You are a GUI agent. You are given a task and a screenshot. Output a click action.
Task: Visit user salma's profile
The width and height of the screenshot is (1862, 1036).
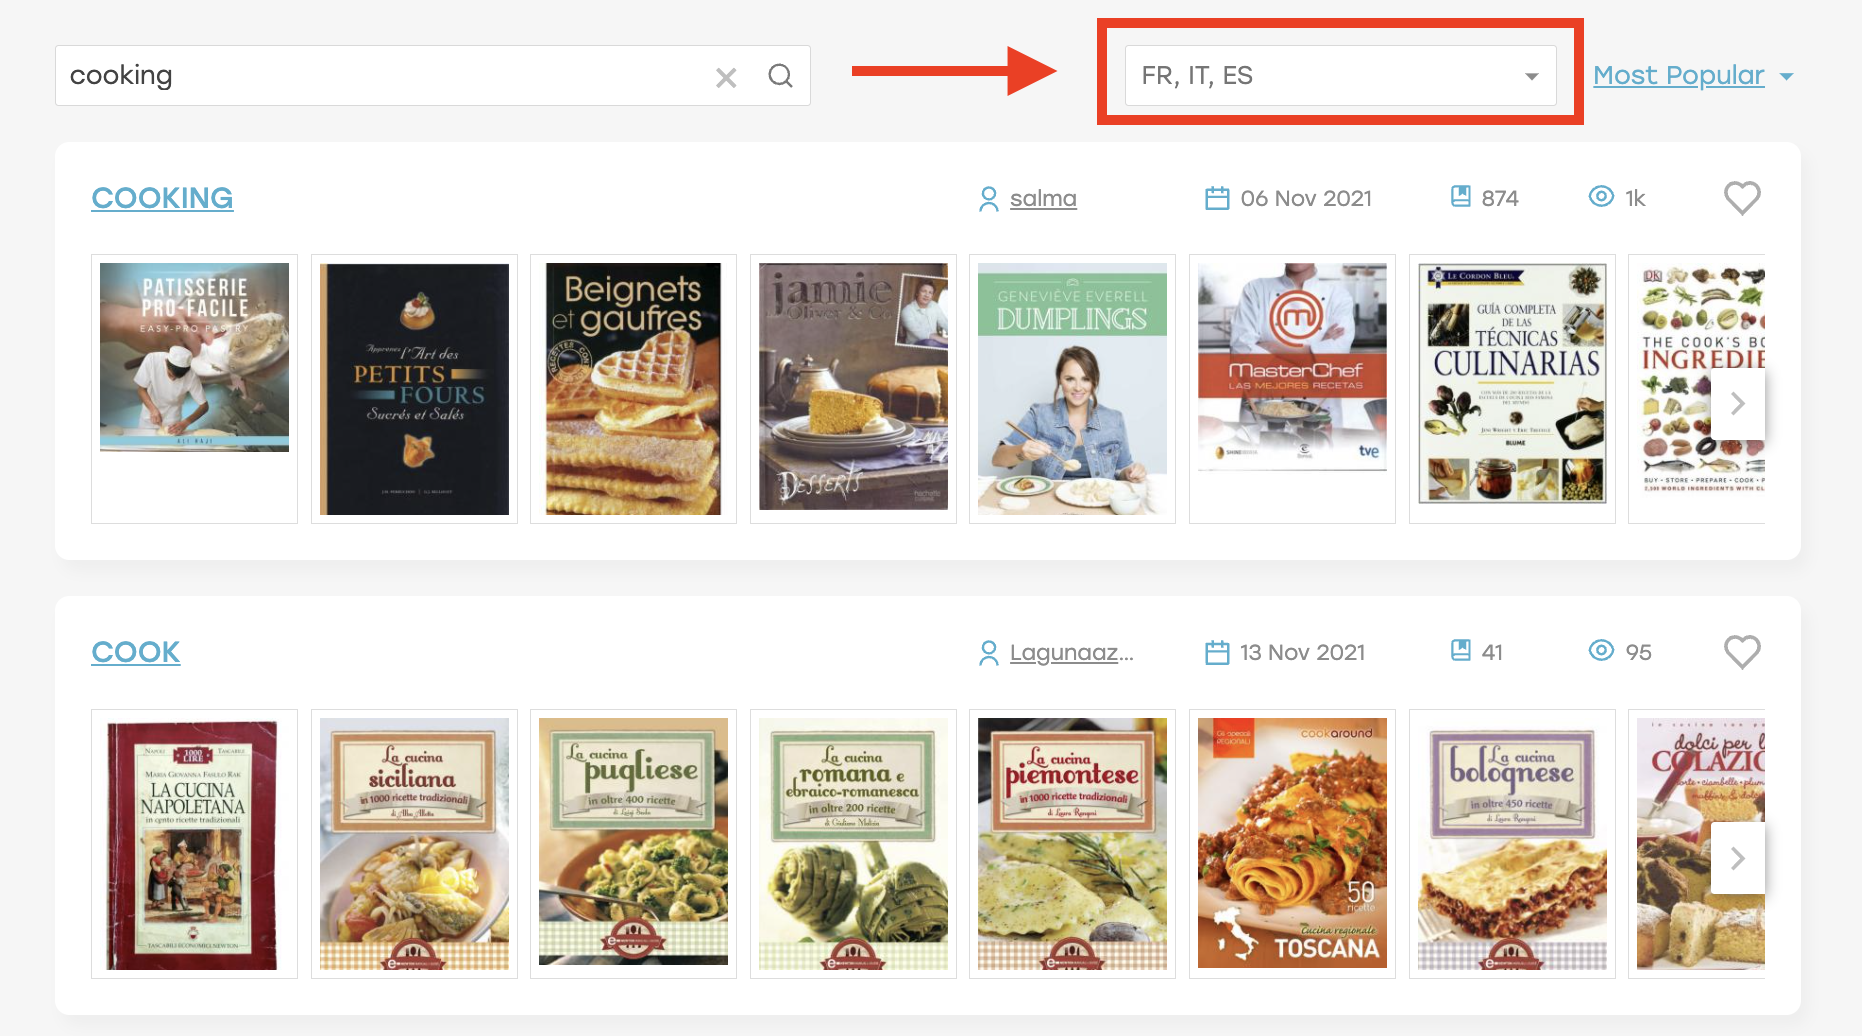tap(1043, 198)
